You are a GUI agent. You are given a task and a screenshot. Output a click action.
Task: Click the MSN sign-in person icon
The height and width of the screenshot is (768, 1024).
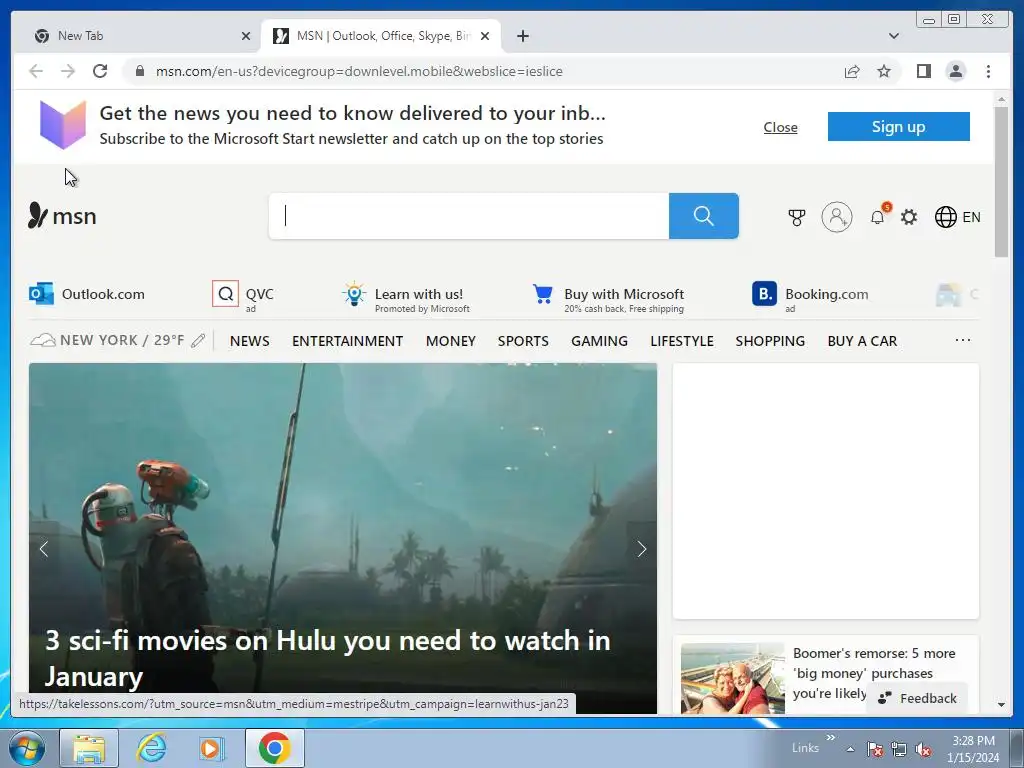point(837,217)
